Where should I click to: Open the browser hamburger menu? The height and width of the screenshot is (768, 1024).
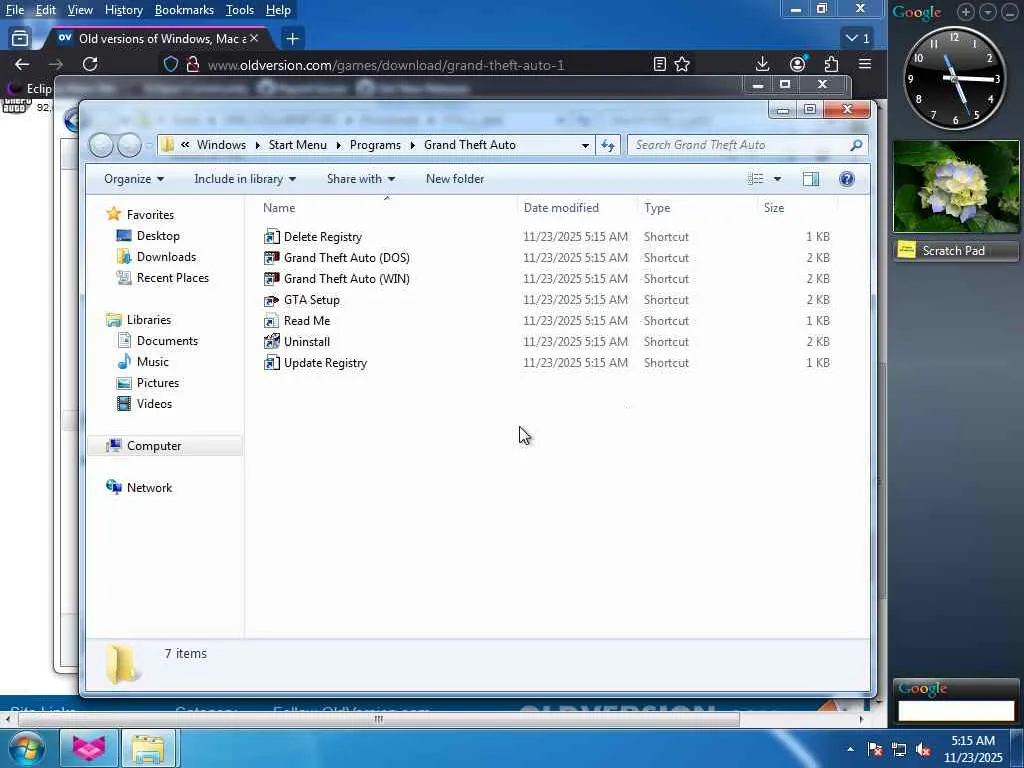[865, 64]
